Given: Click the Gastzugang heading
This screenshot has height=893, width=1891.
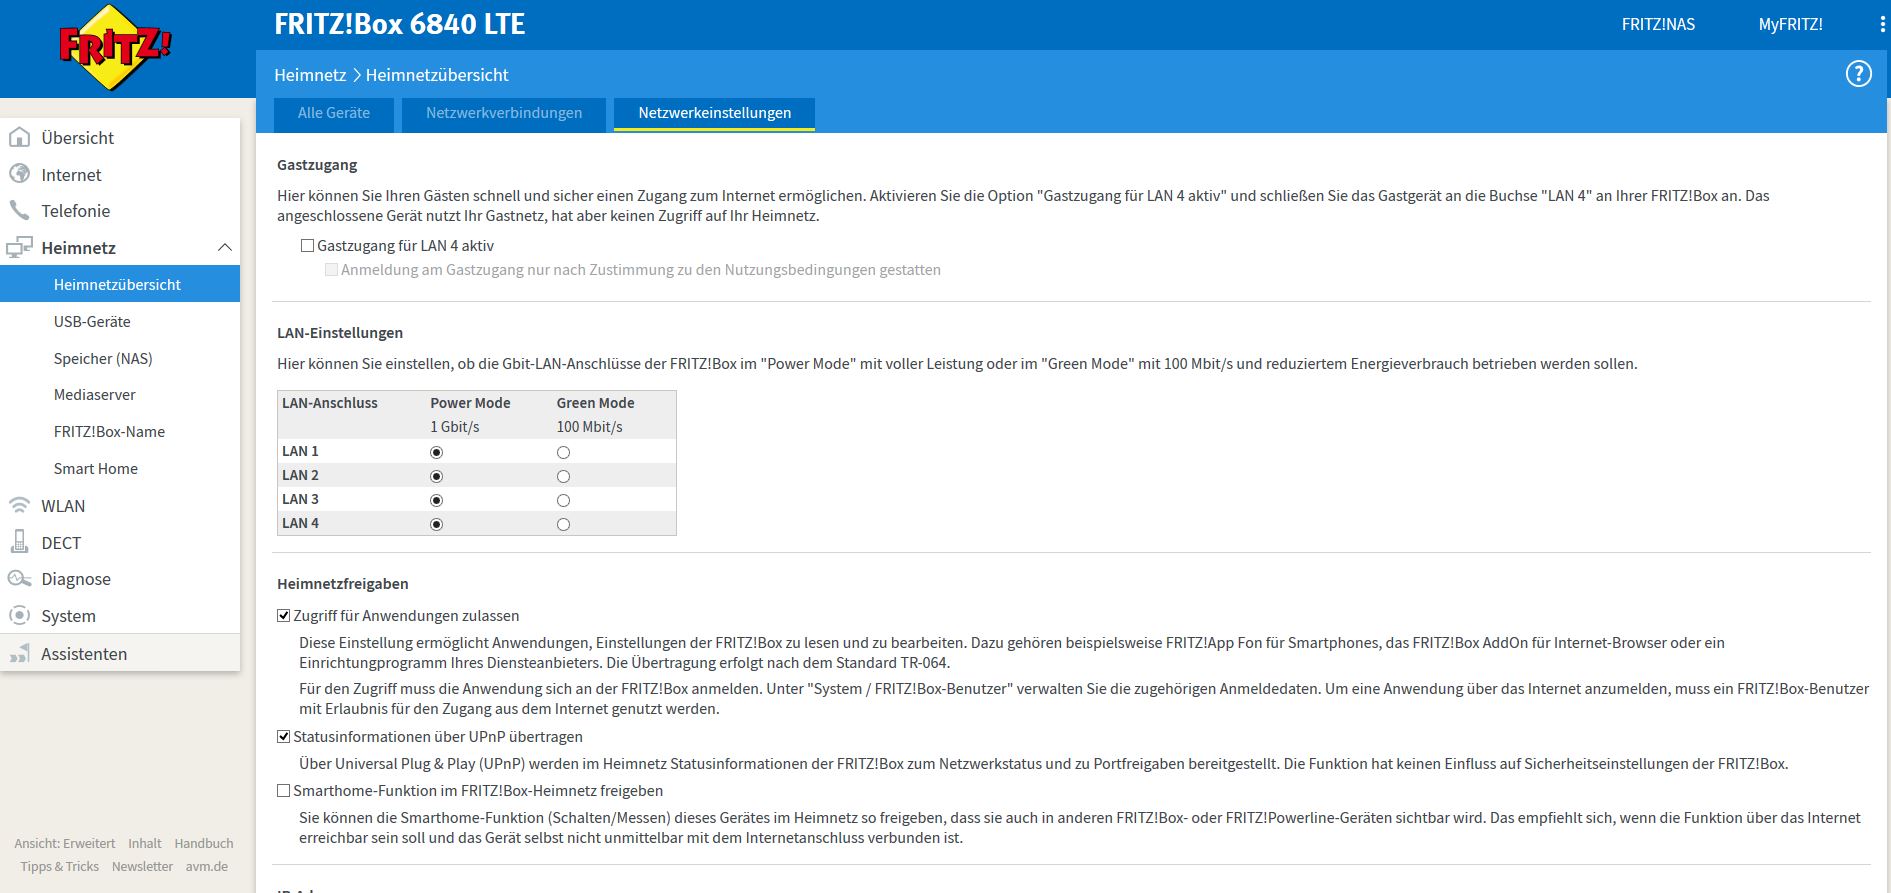Looking at the screenshot, I should click(317, 164).
